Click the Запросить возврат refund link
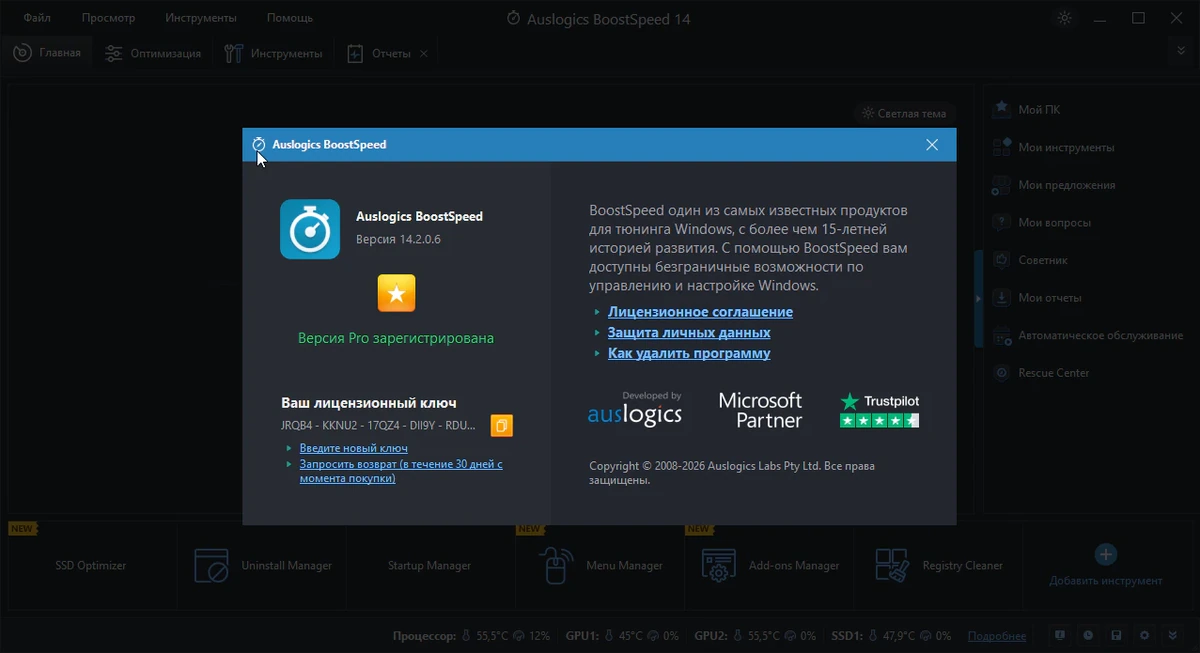 click(401, 471)
